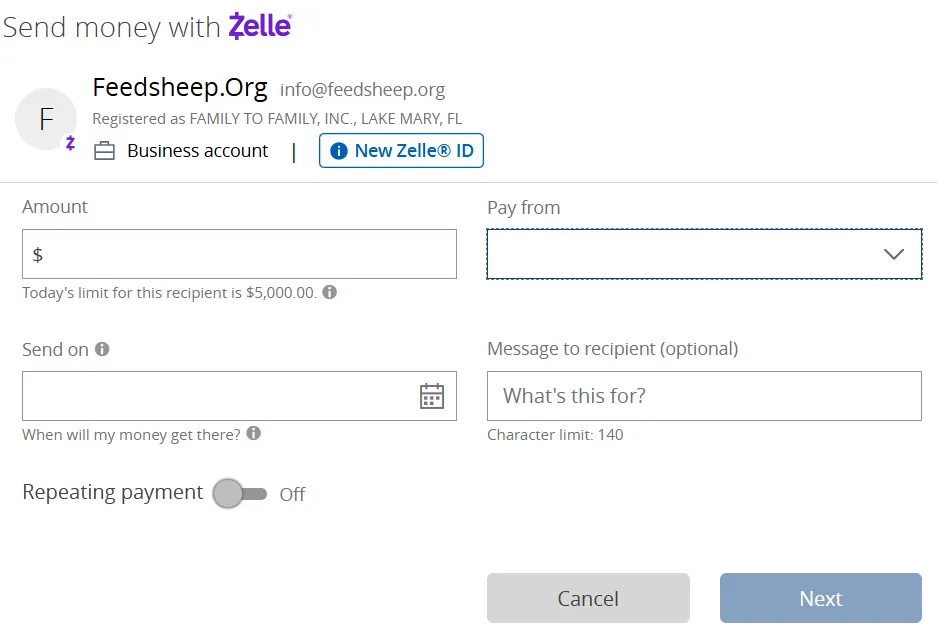Click 'When will my money get there?' text

(131, 434)
